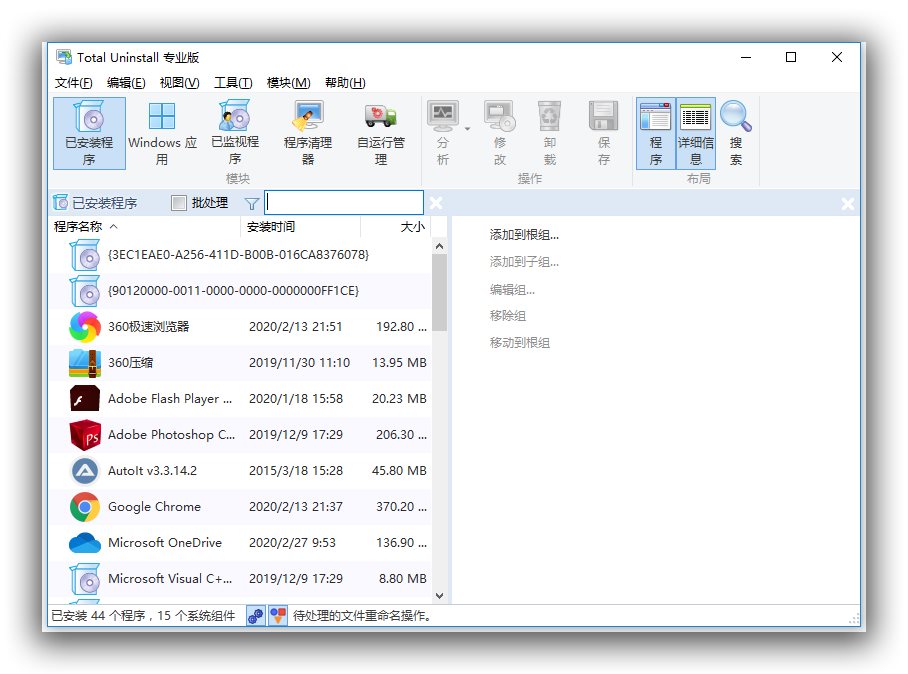
Task: Clear the filter with the X button
Action: [436, 203]
